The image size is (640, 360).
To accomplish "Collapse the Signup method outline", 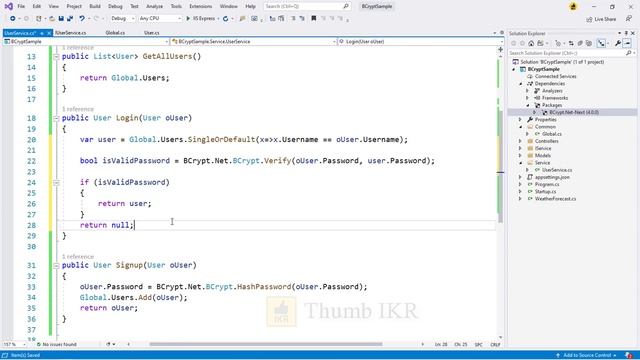I will tap(56, 266).
